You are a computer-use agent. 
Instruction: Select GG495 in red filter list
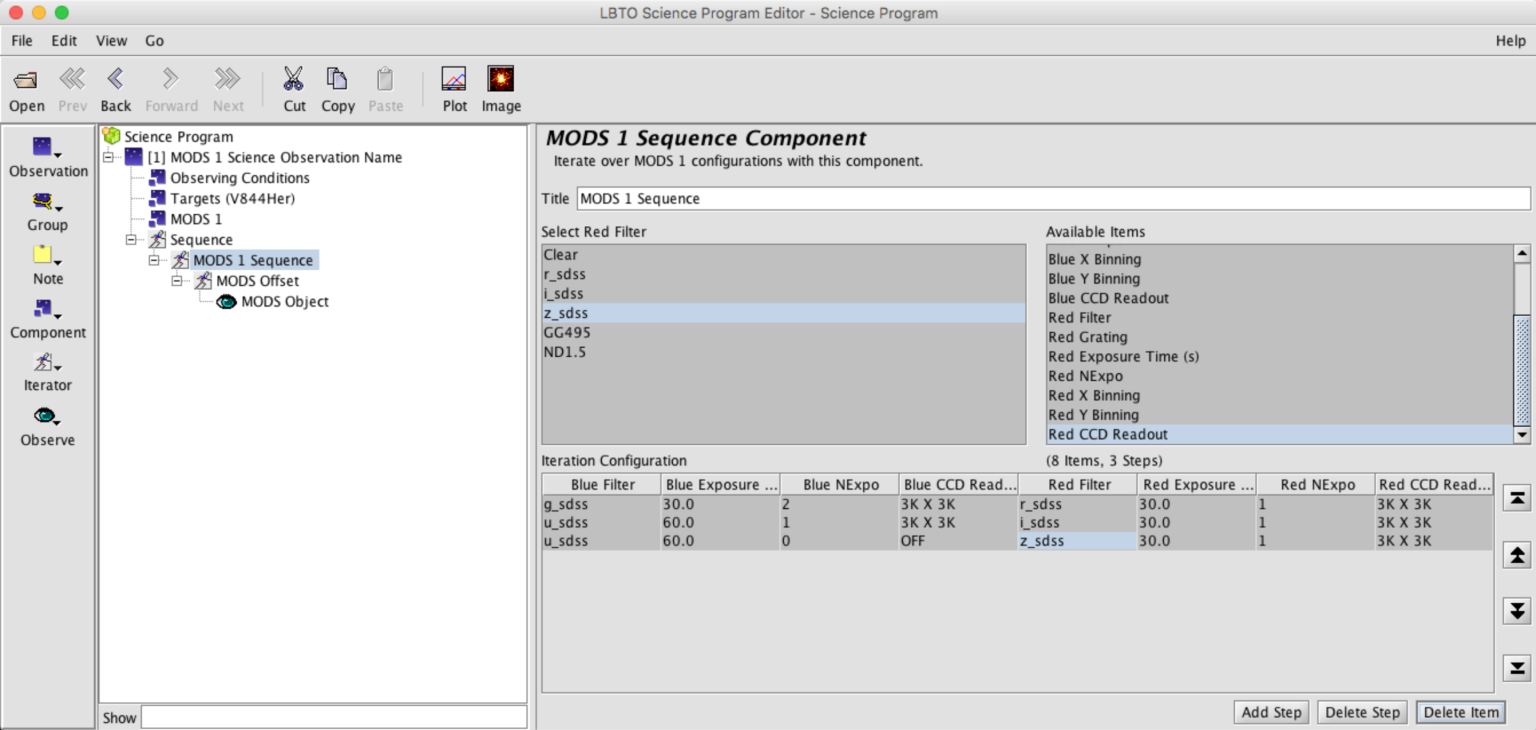[x=783, y=333]
